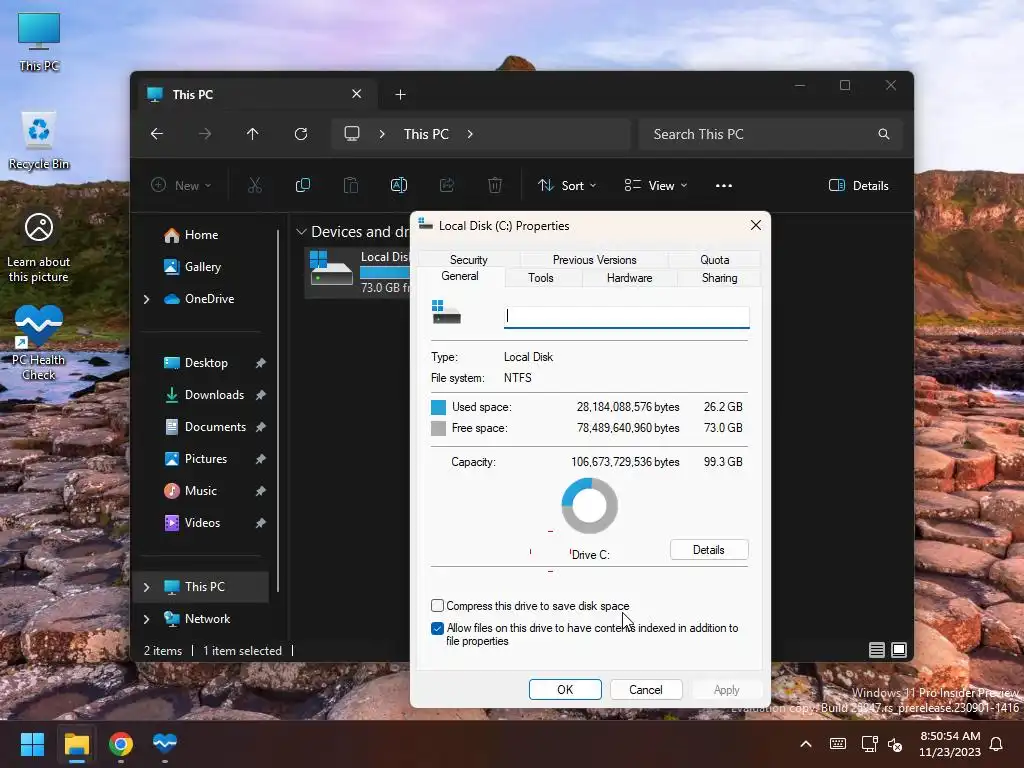This screenshot has height=768, width=1024.
Task: Expand the Network tree node
Action: 146,619
